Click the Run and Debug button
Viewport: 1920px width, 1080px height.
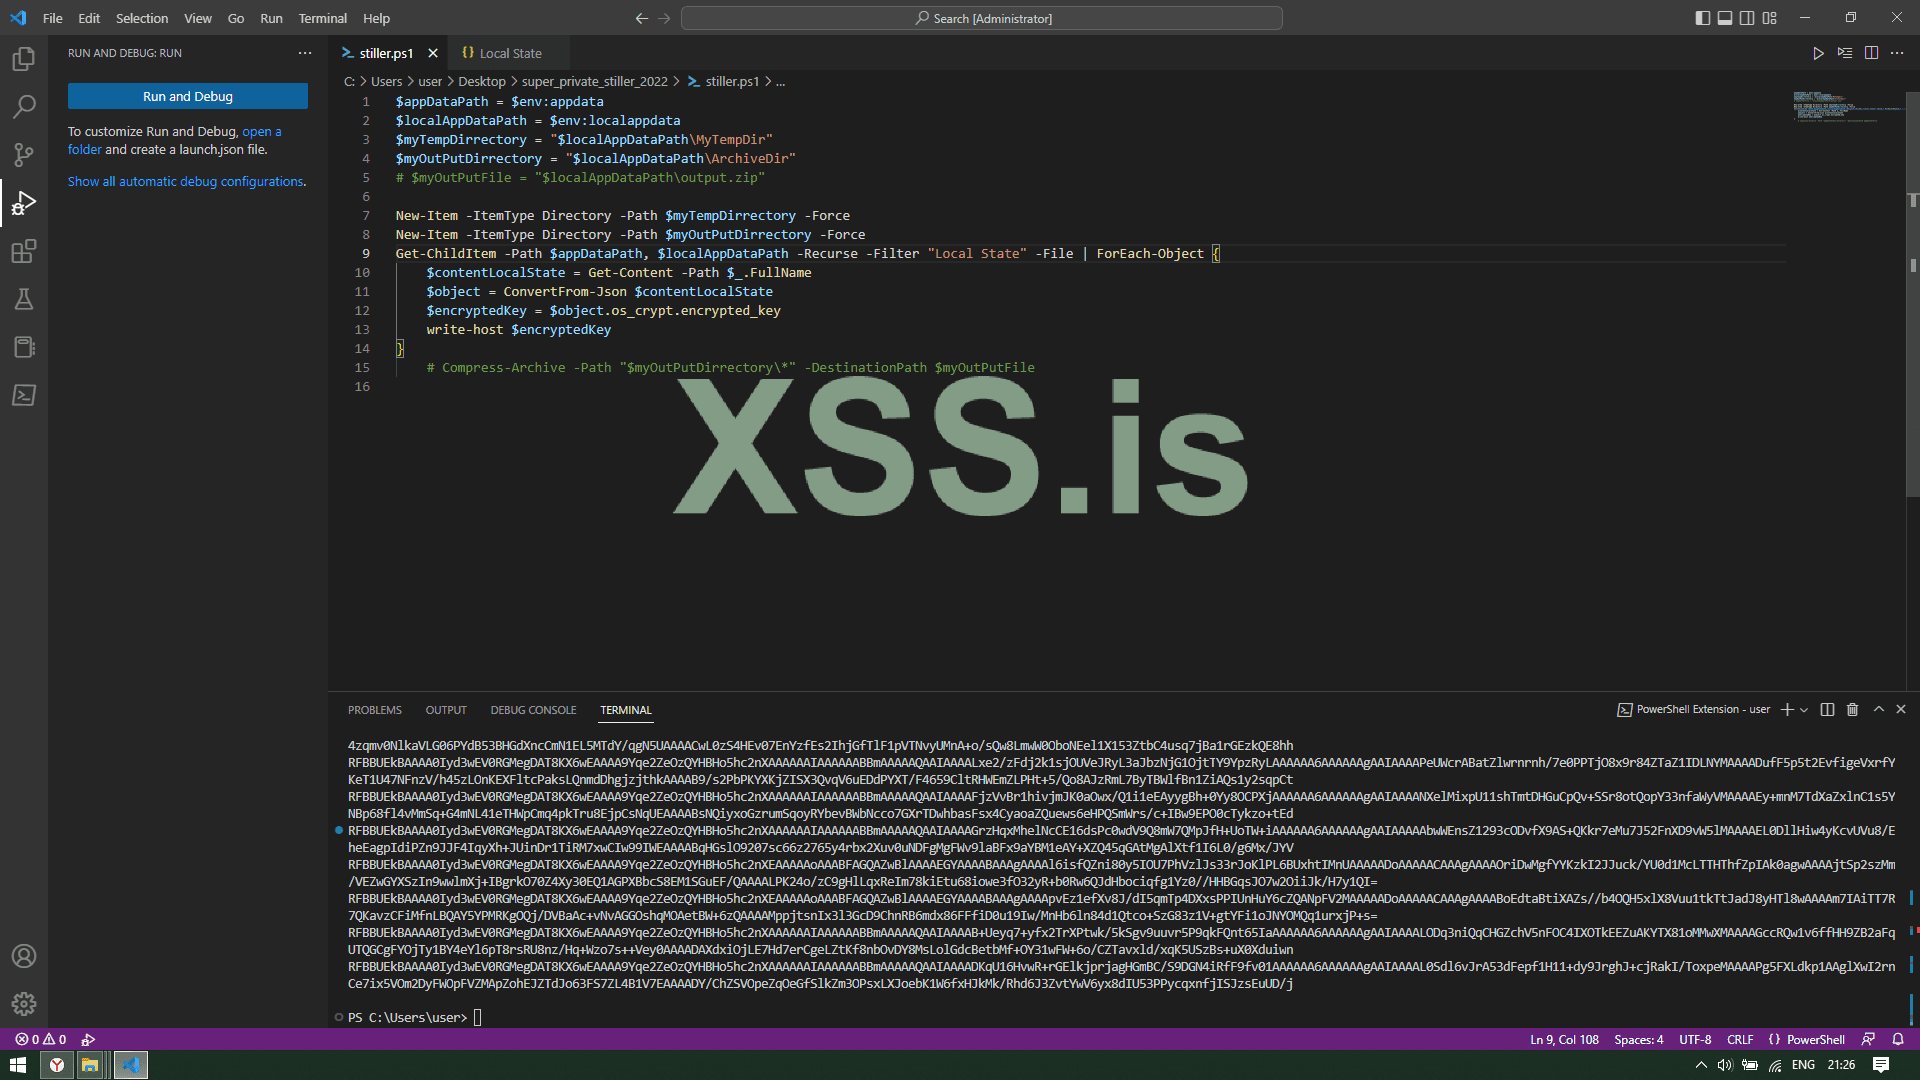point(188,96)
